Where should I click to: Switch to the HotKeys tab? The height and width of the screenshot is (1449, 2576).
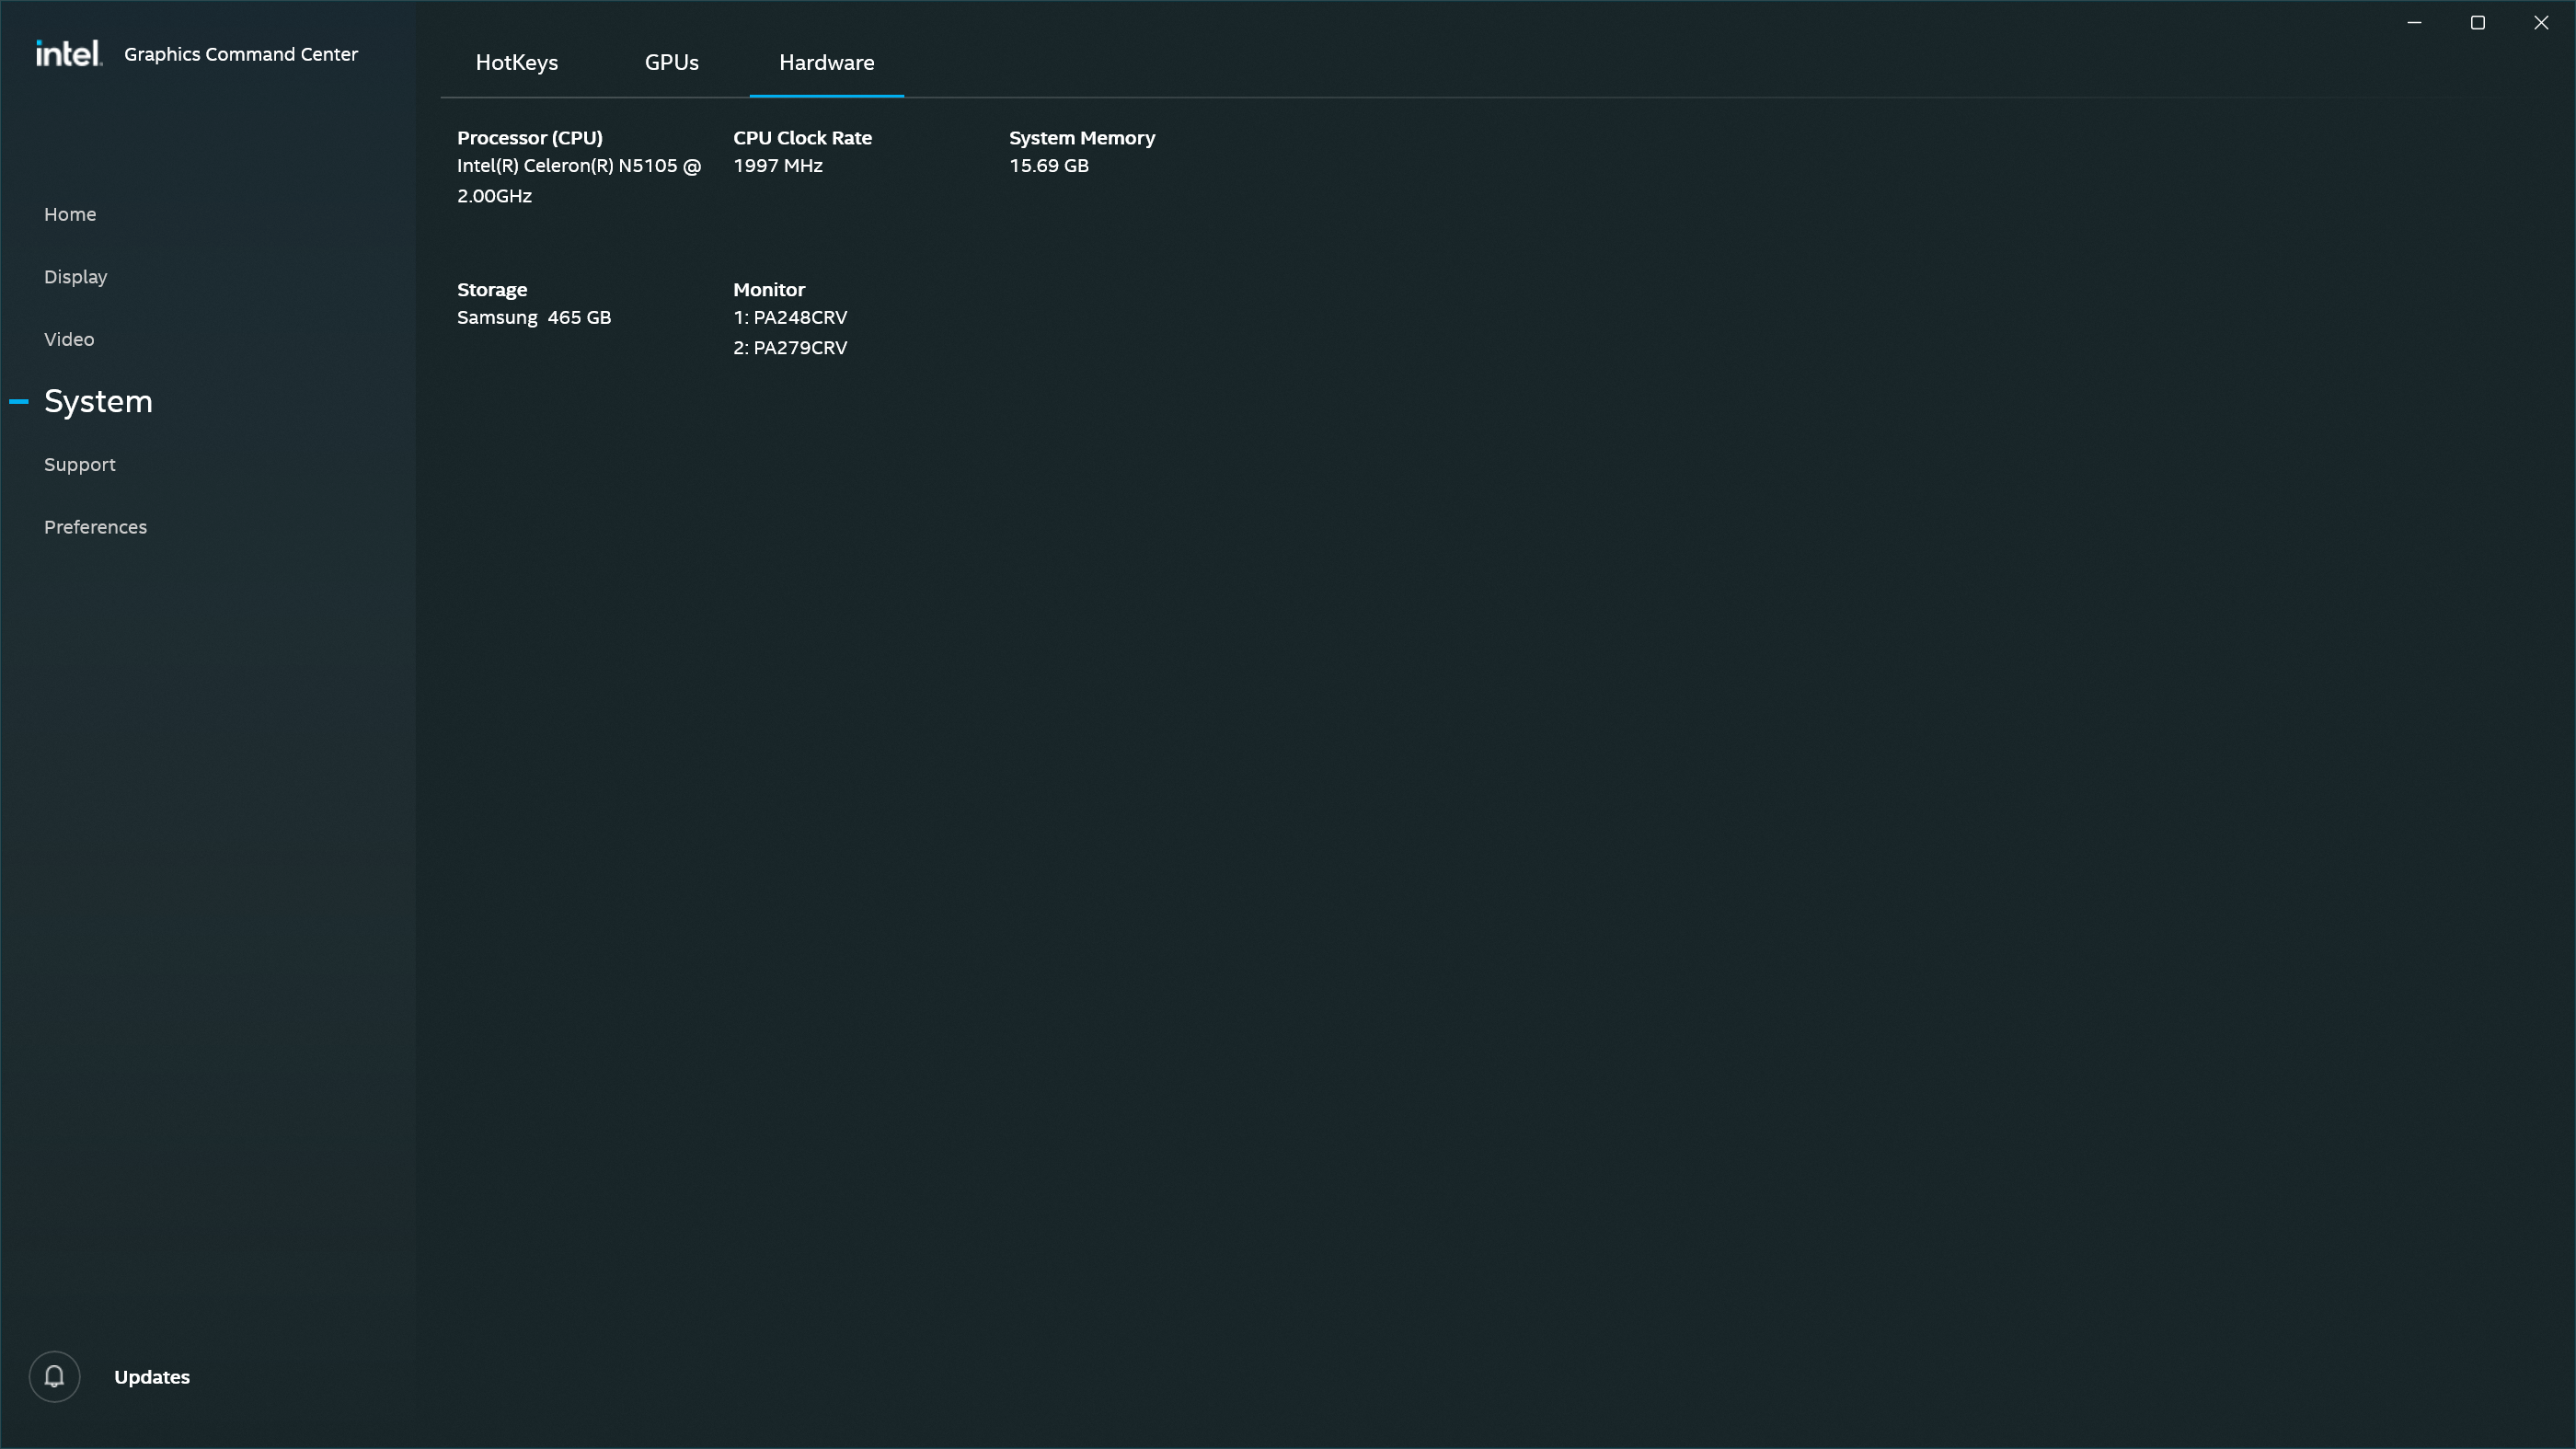pyautogui.click(x=516, y=63)
